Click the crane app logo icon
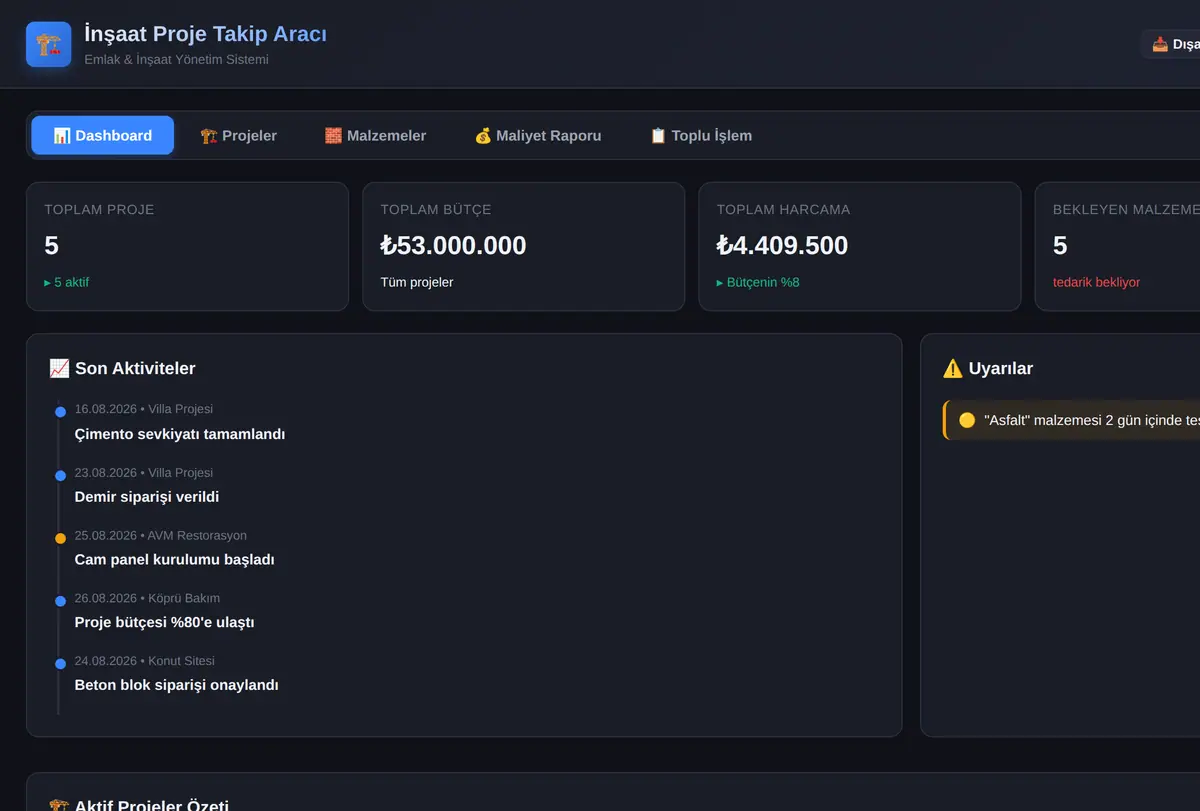Screen dimensions: 1200x811 point(49,44)
